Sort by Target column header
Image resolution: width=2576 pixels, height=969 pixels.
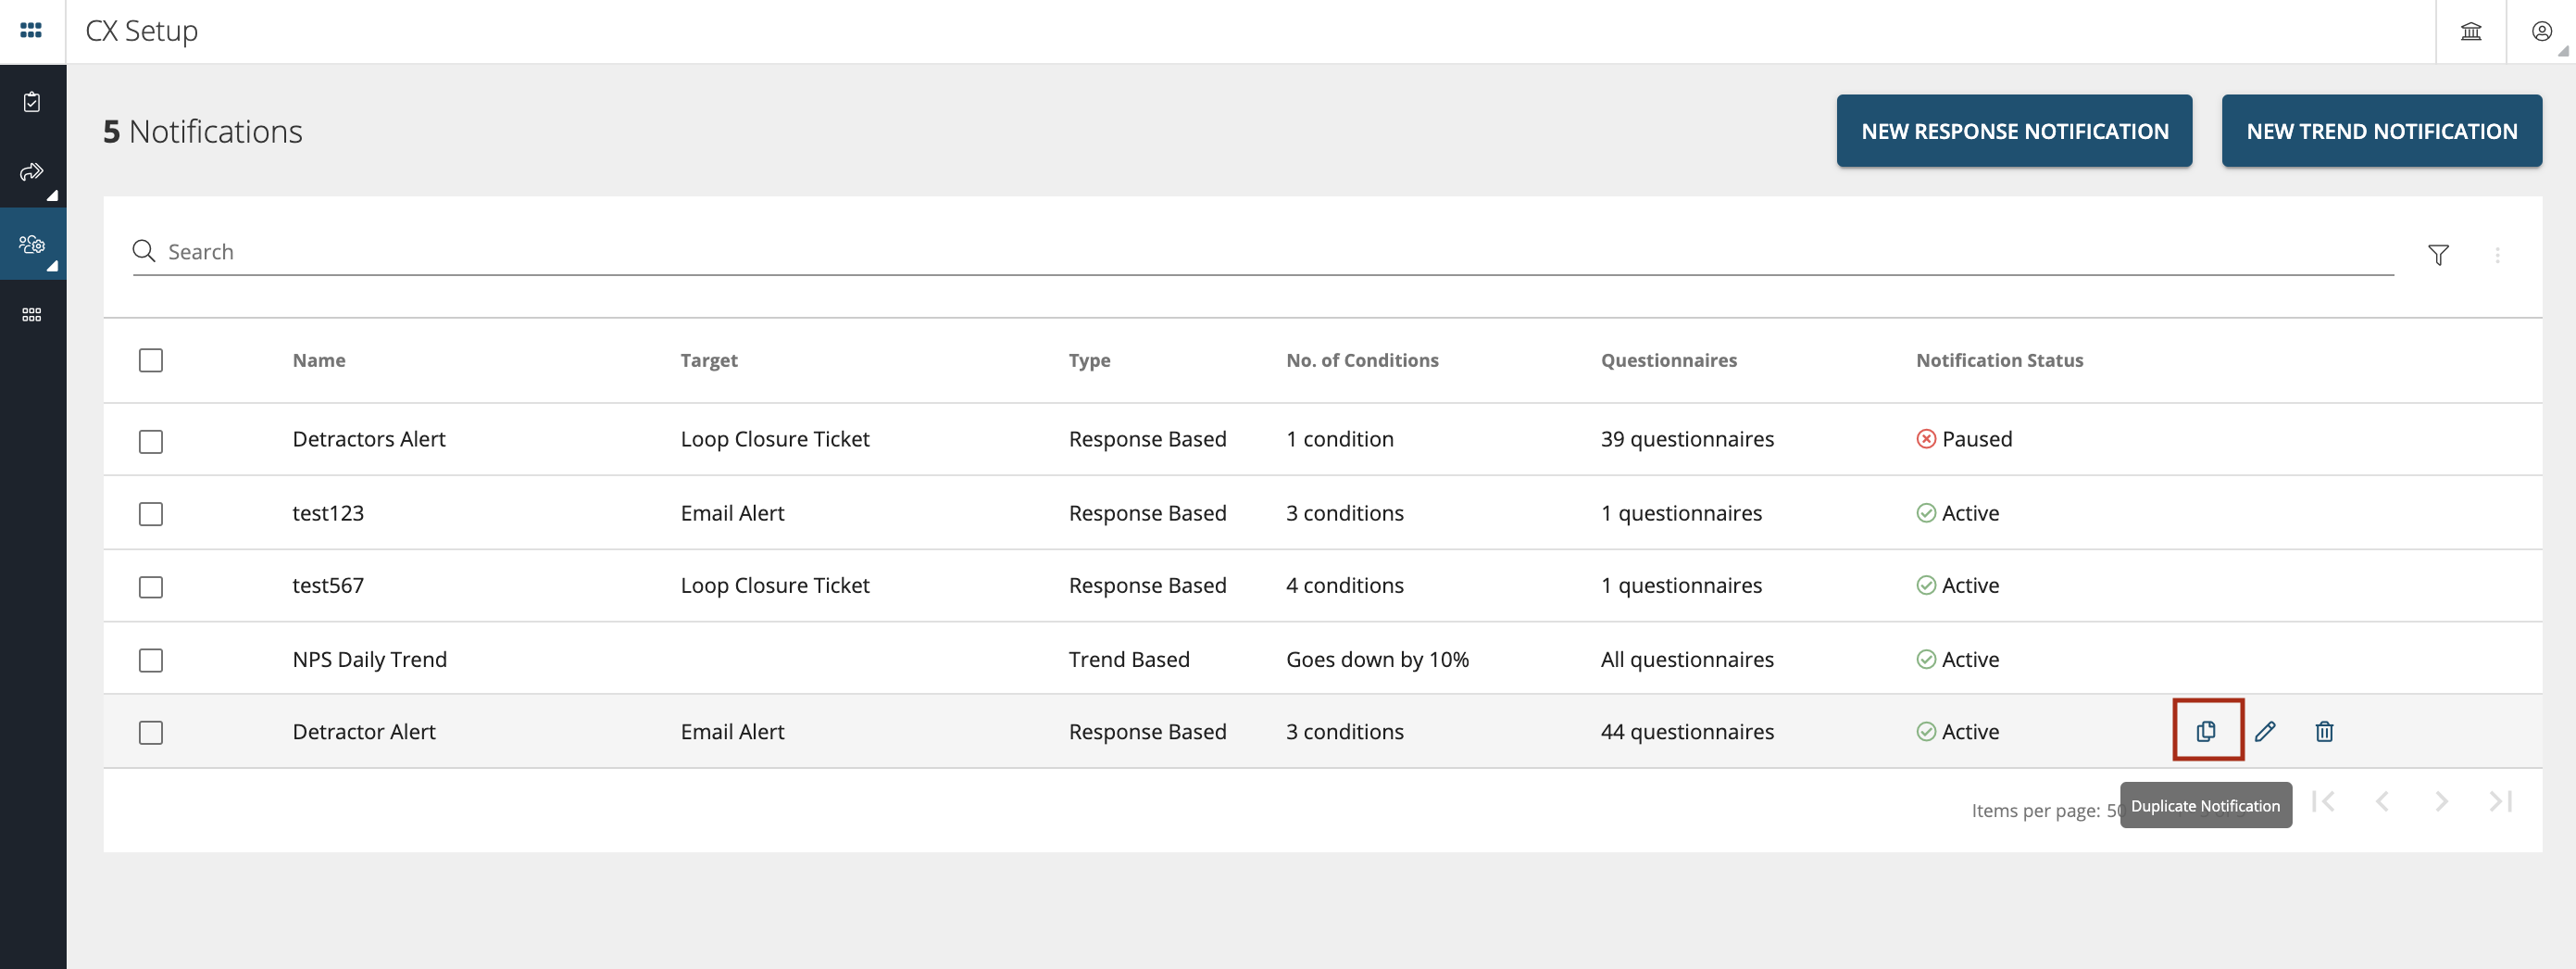(x=709, y=360)
